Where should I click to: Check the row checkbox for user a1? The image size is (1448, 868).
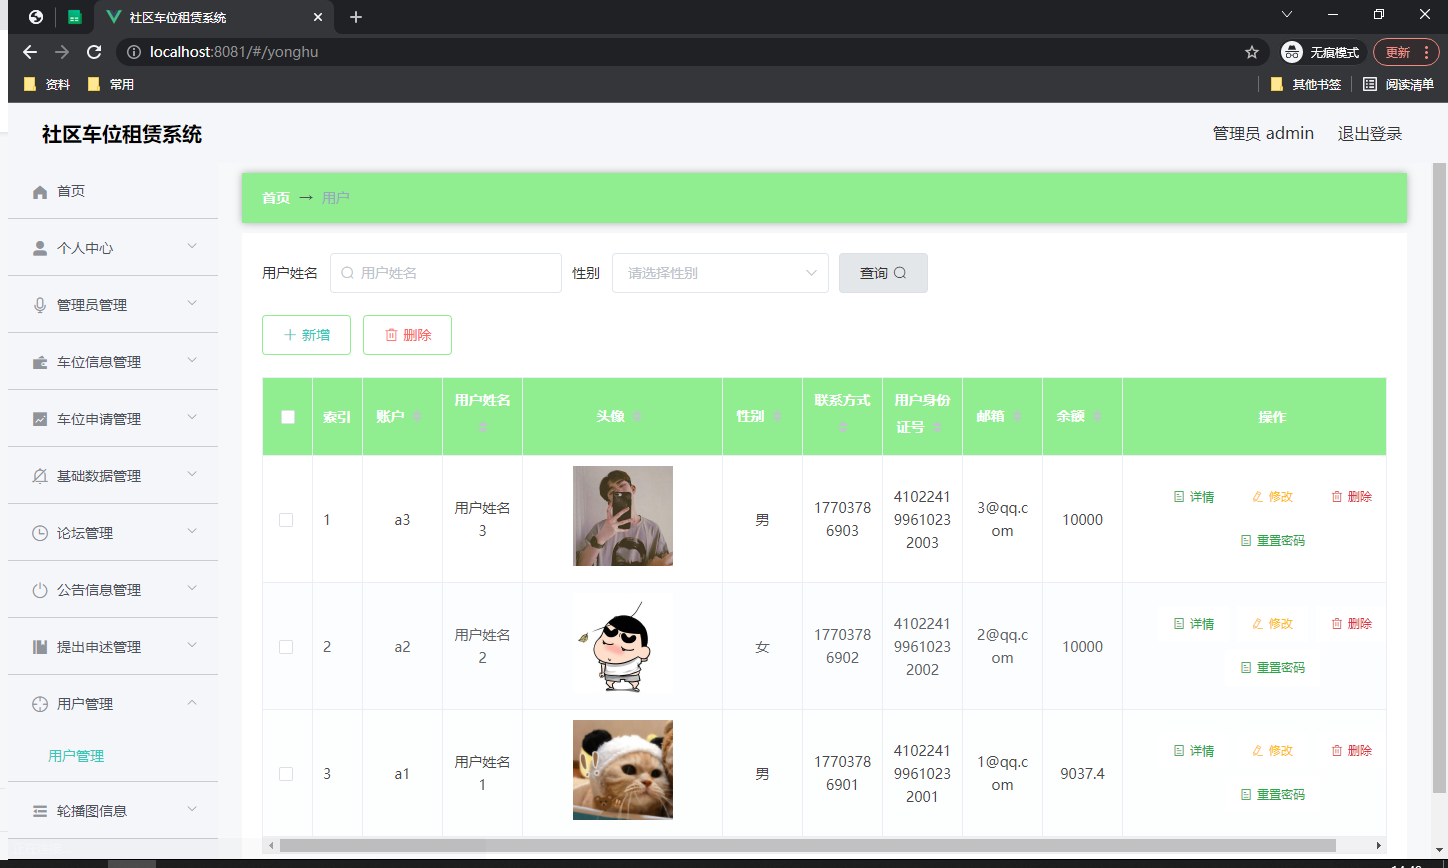[x=287, y=773]
